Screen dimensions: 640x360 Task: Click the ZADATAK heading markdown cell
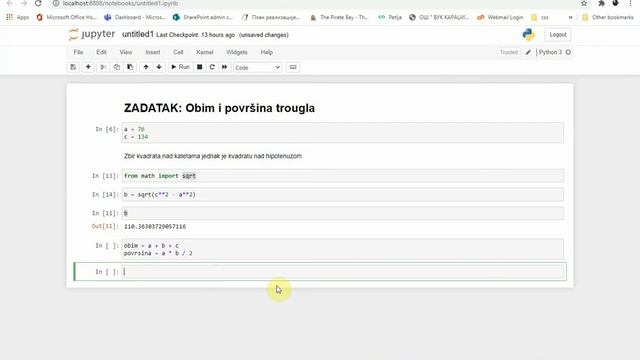219,108
